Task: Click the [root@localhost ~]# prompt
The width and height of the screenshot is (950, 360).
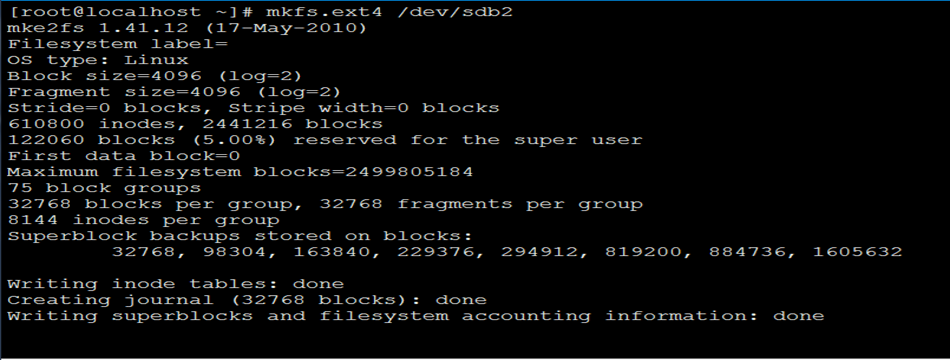Action: coord(130,12)
